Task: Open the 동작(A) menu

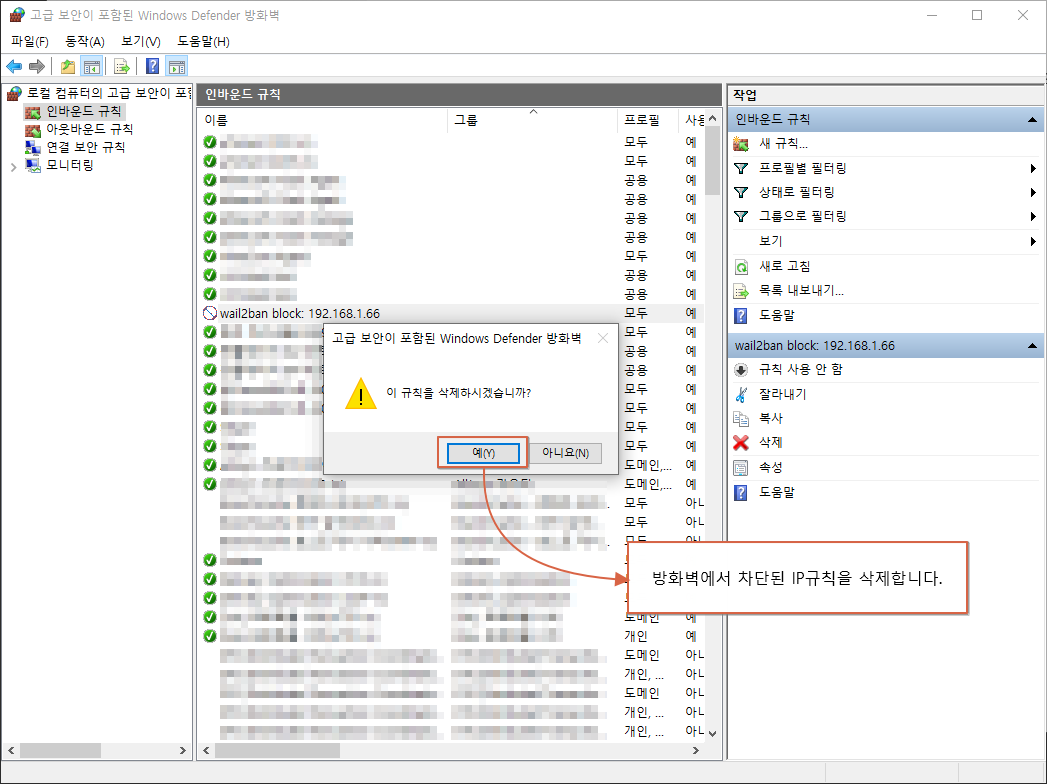Action: [x=85, y=41]
